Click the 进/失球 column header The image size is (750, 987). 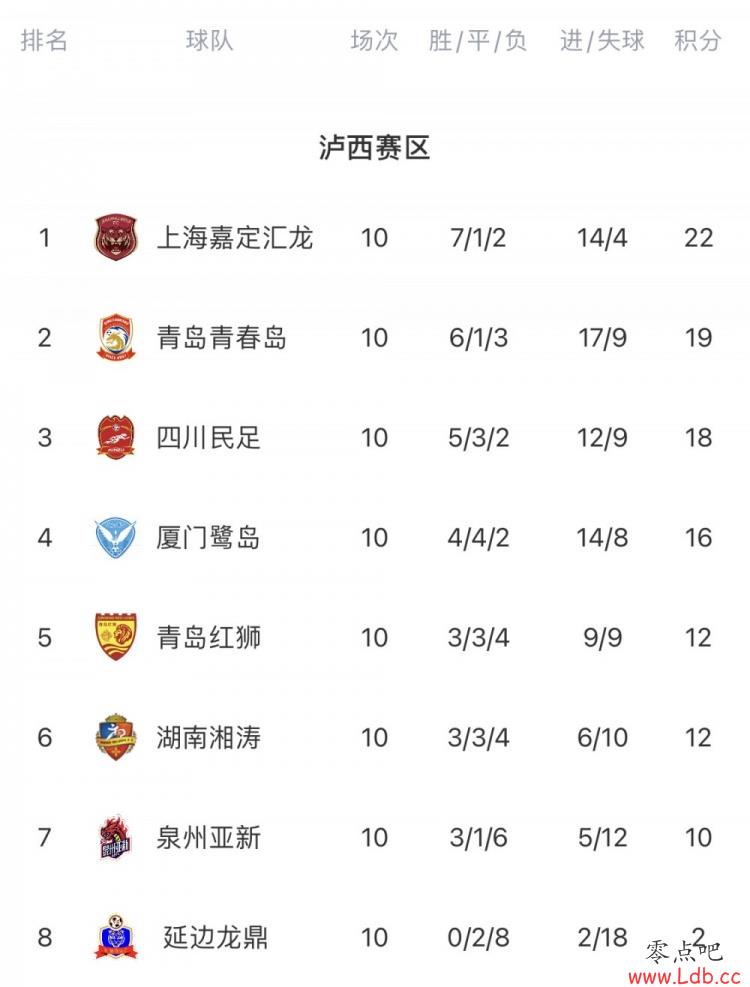coord(602,40)
